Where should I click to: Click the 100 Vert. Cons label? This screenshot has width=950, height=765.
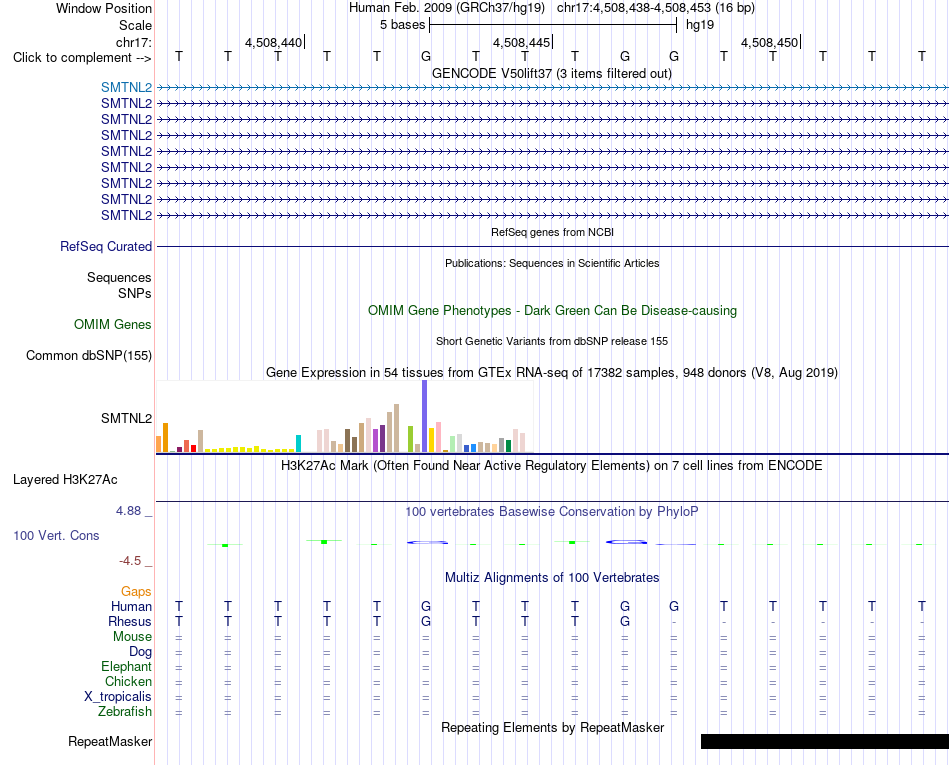pos(56,535)
